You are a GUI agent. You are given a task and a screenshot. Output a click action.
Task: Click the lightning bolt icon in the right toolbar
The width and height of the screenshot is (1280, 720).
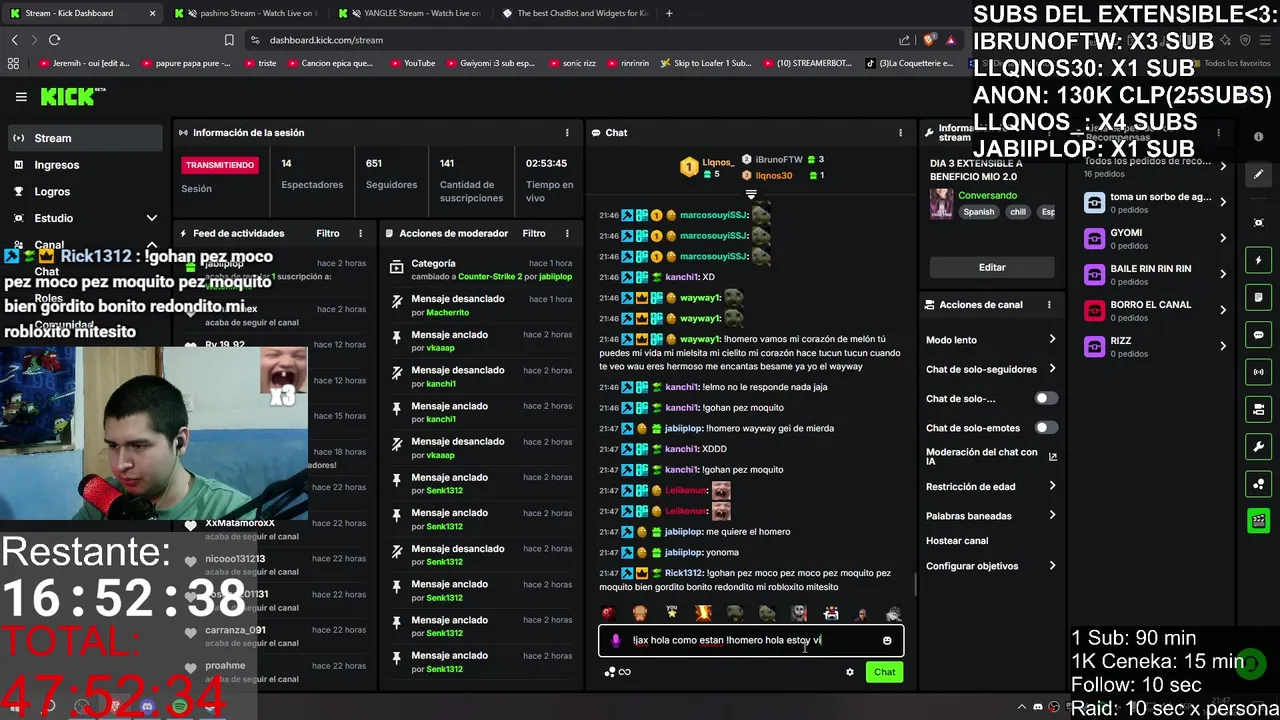(1259, 260)
